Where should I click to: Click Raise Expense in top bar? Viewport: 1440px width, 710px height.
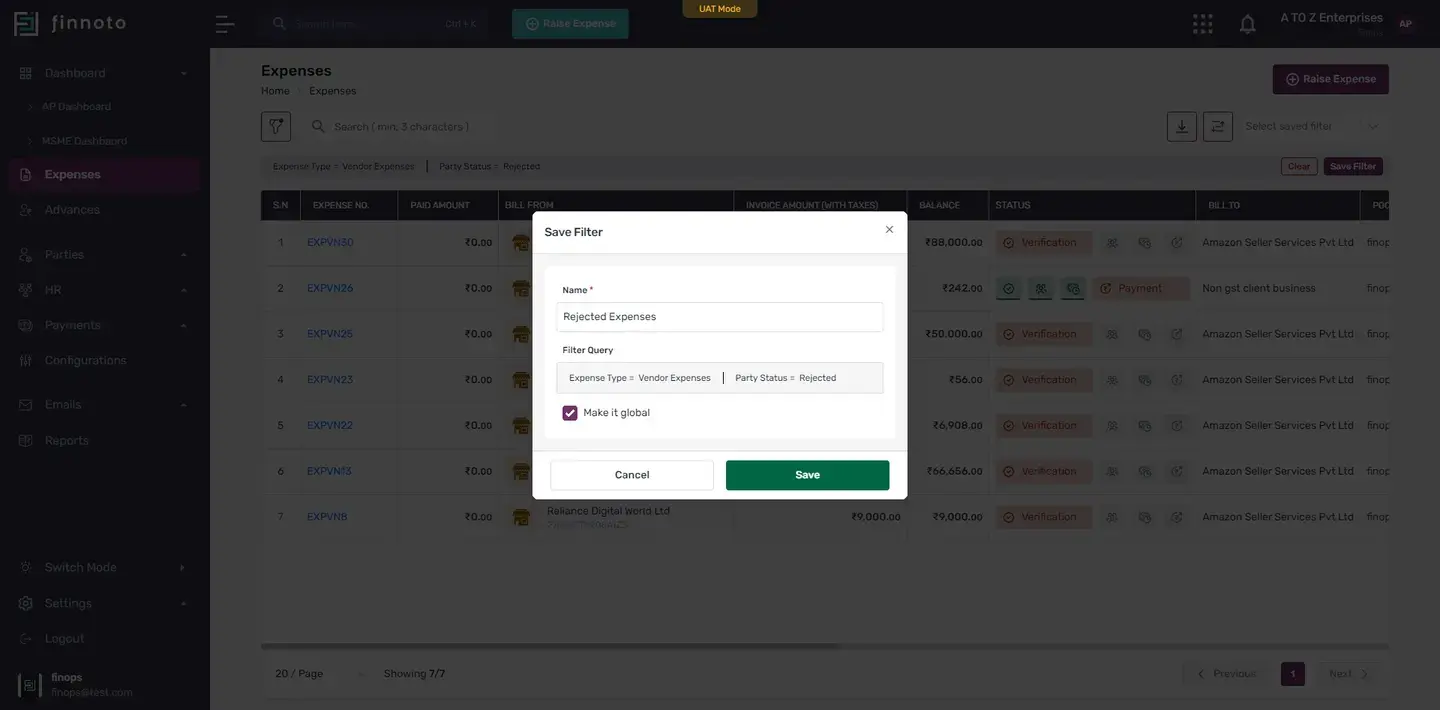(x=570, y=23)
